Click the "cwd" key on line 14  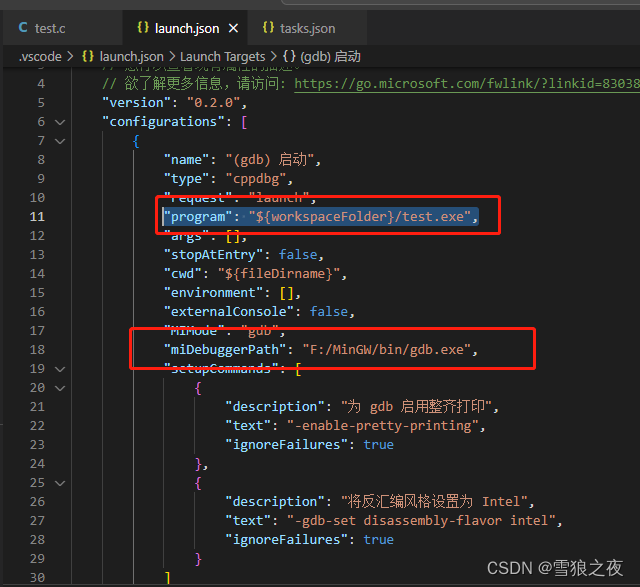tap(183, 273)
